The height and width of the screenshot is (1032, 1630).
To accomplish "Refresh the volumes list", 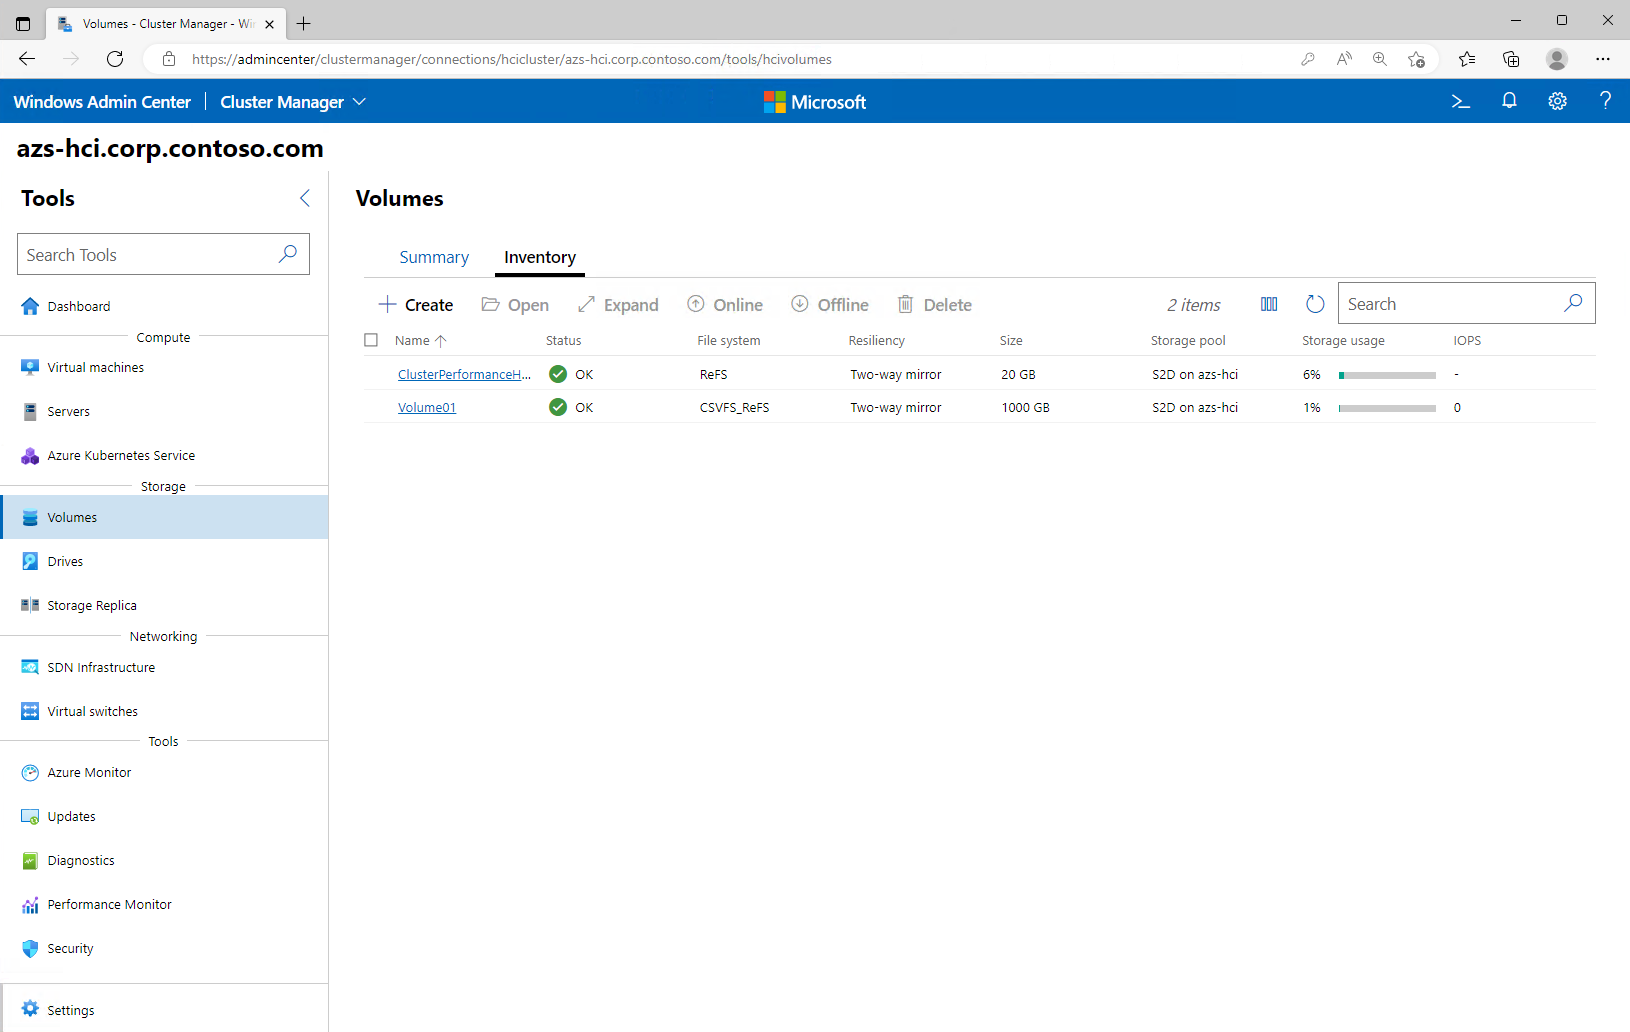I will coord(1315,304).
